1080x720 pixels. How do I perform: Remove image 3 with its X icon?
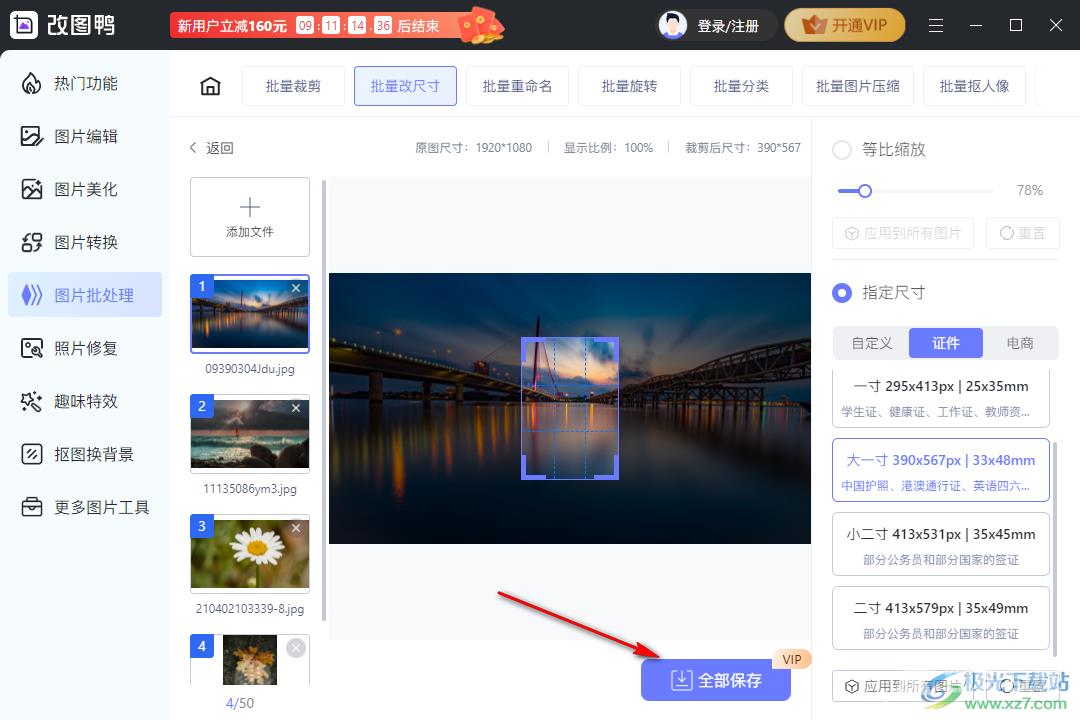pyautogui.click(x=295, y=528)
